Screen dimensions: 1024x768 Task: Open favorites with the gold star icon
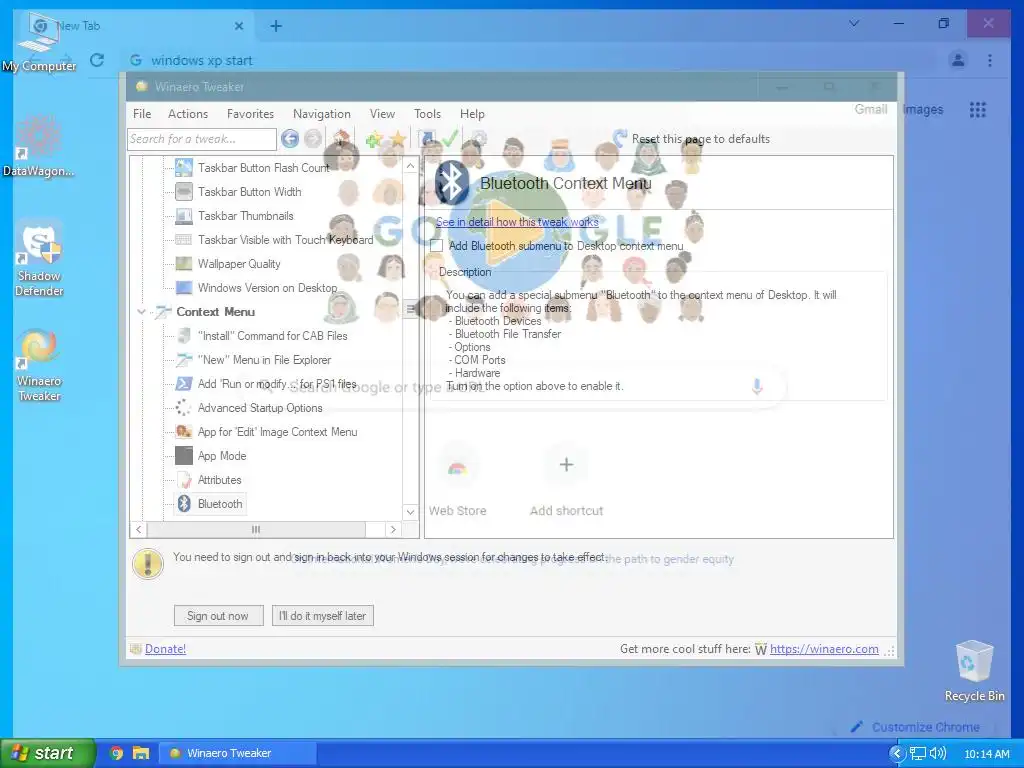click(x=398, y=138)
